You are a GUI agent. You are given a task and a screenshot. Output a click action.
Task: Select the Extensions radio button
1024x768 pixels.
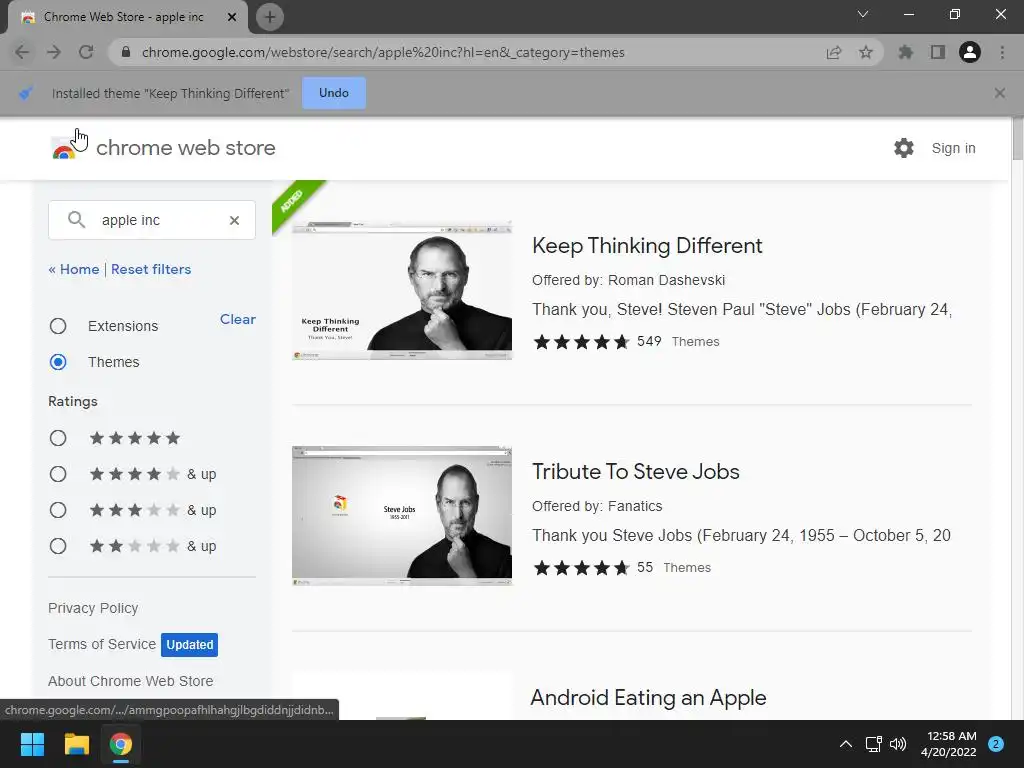coord(58,326)
